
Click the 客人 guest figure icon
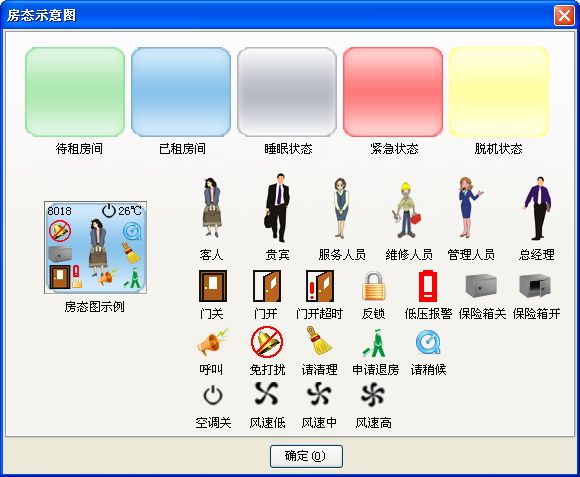tap(212, 207)
